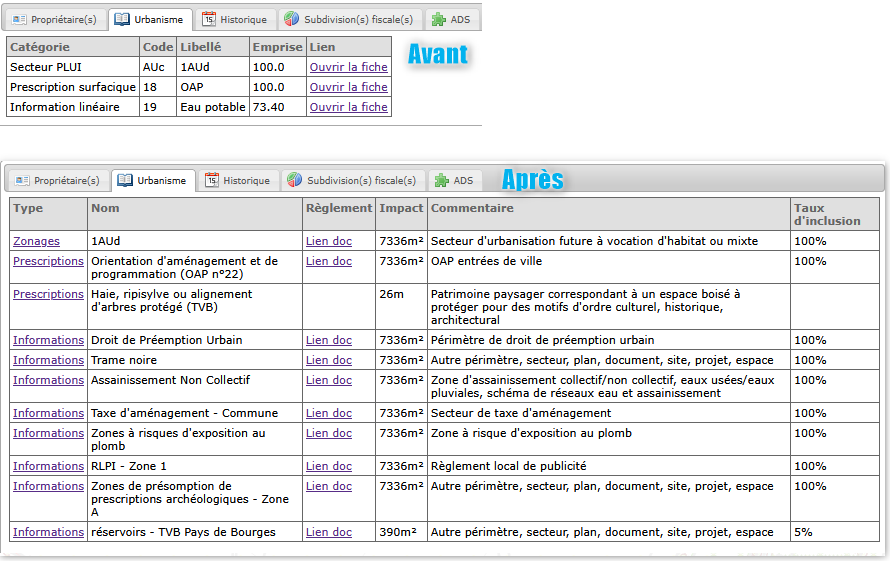The height and width of the screenshot is (561, 890).
Task: Click the Historique calendar icon in the Avant panel
Action: (208, 20)
